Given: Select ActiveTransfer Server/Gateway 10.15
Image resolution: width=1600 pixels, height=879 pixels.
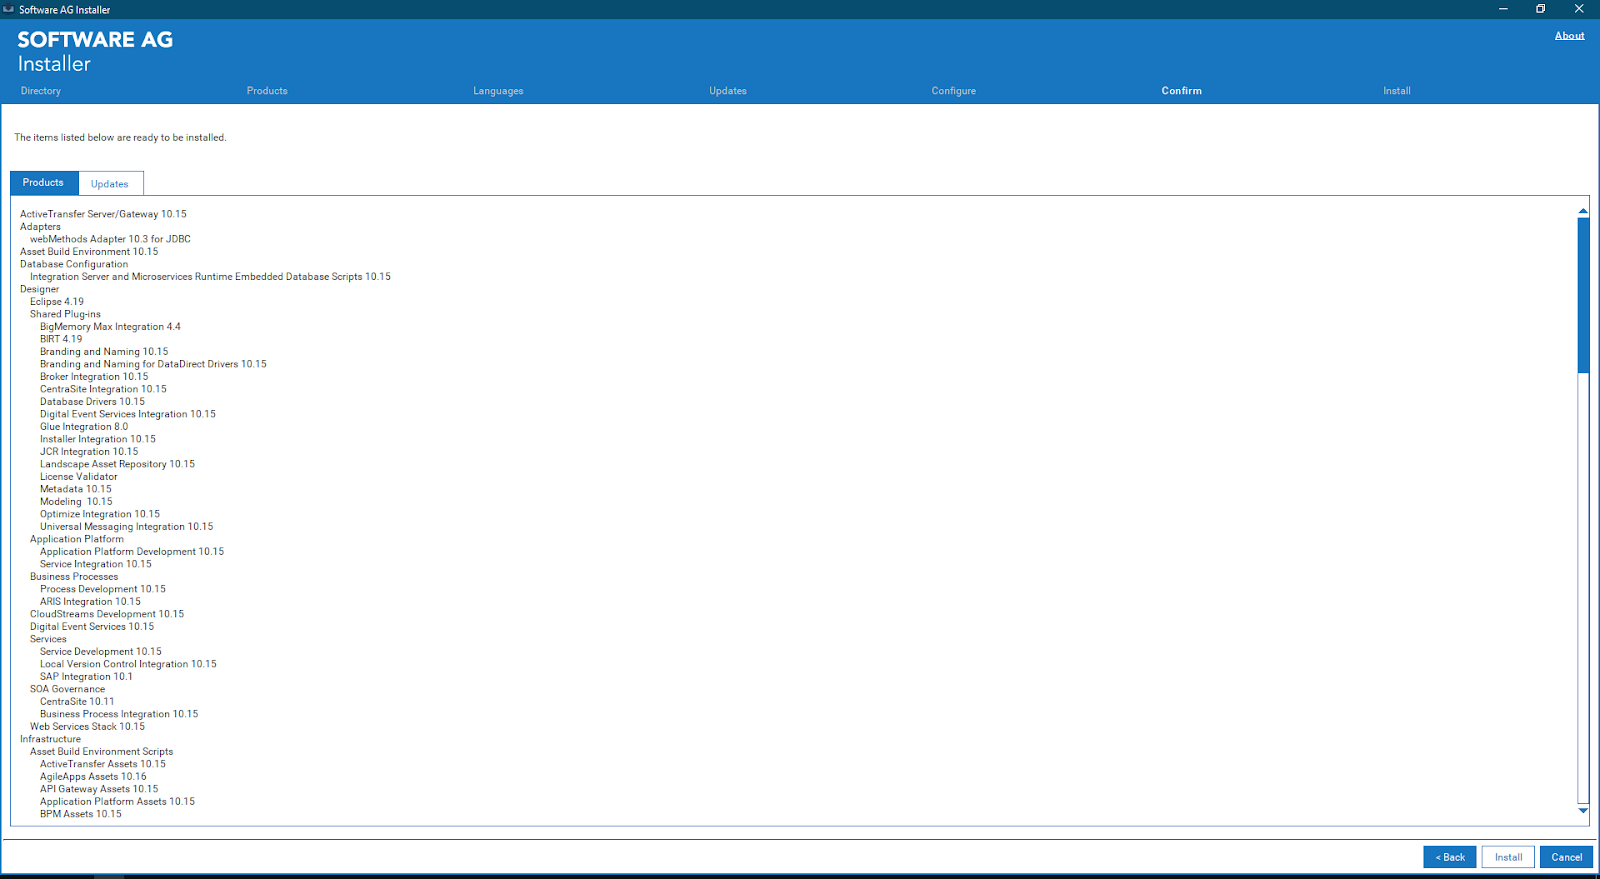Looking at the screenshot, I should (x=103, y=214).
